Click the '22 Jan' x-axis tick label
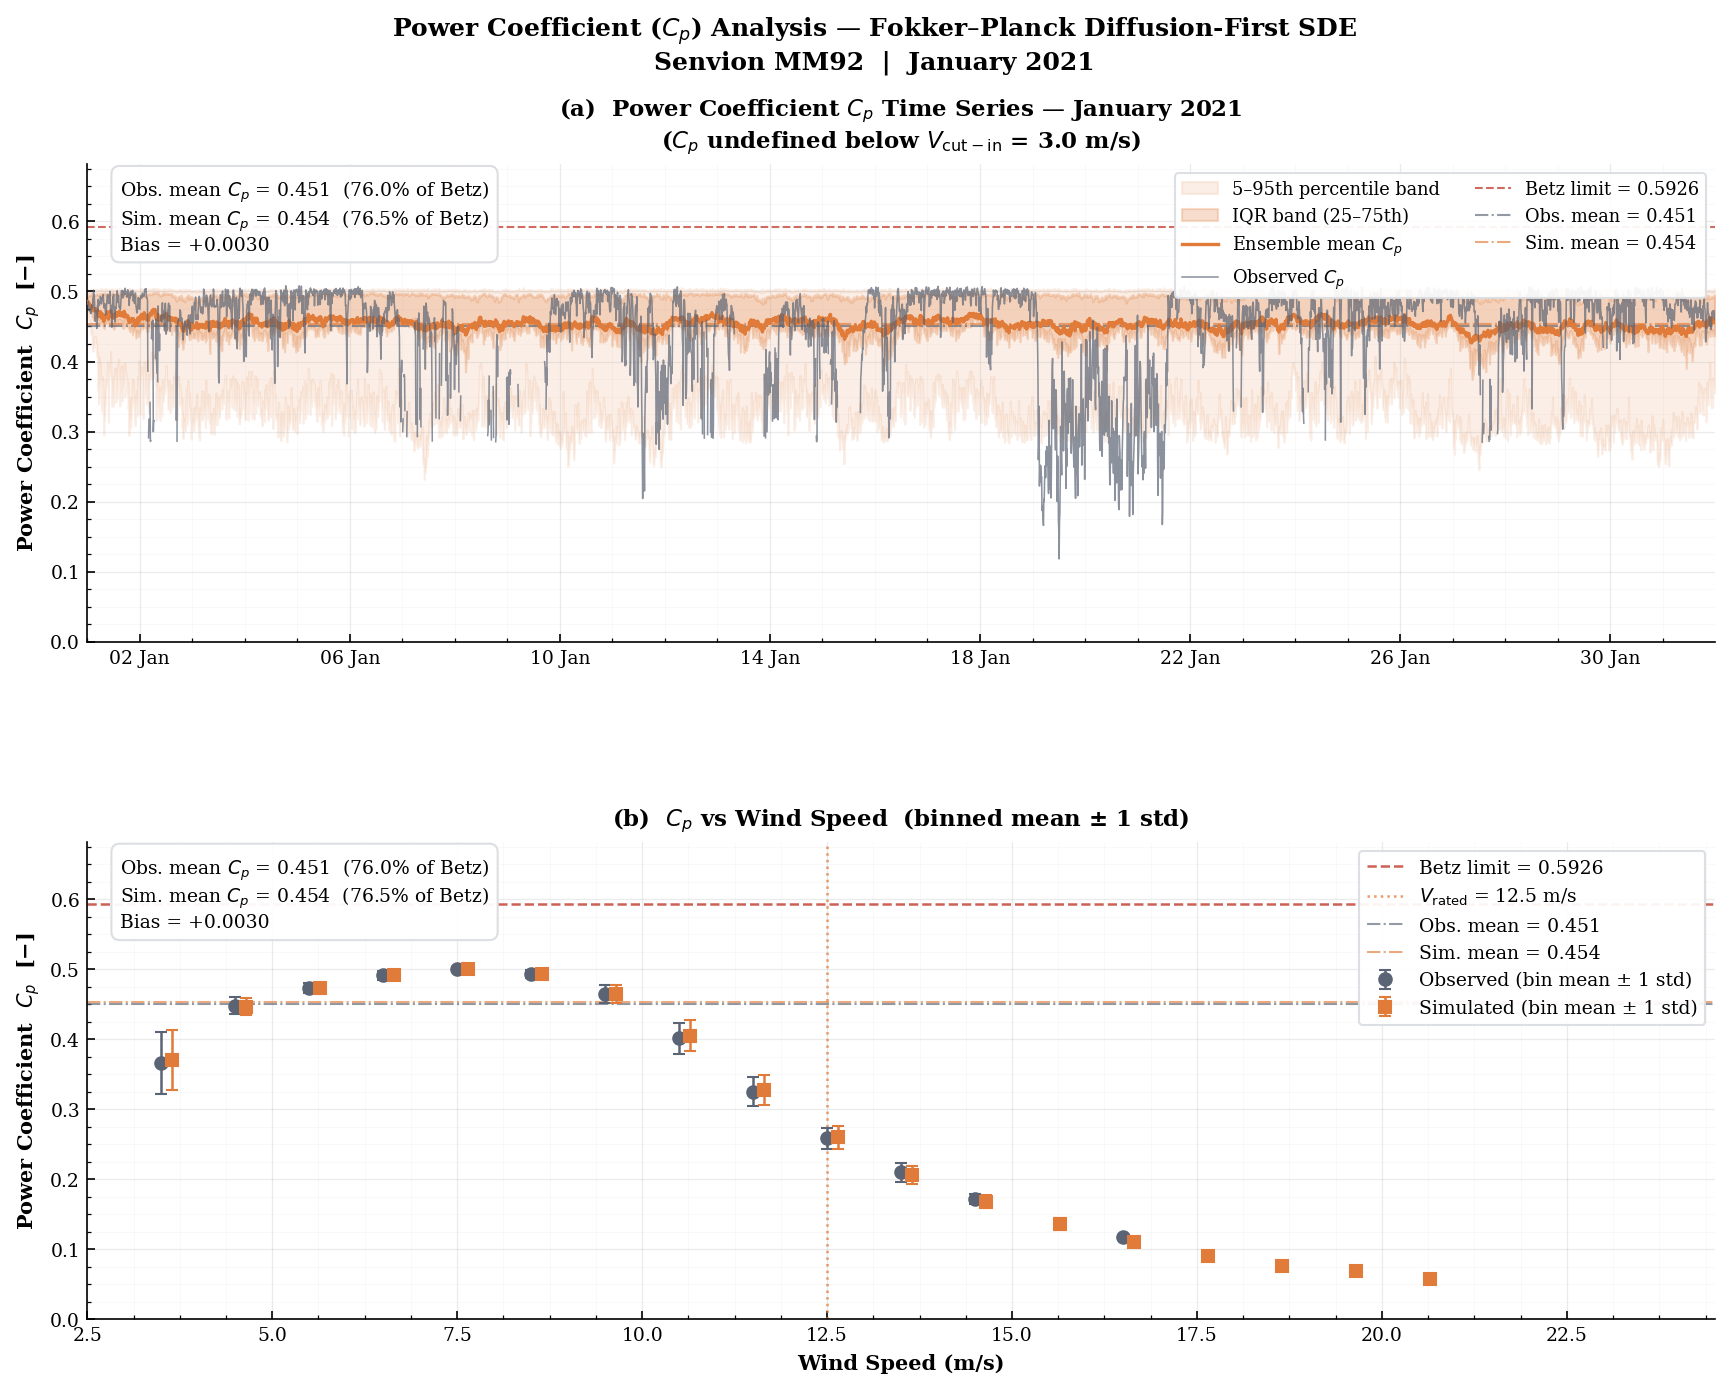The height and width of the screenshot is (1388, 1729). pyautogui.click(x=1190, y=658)
